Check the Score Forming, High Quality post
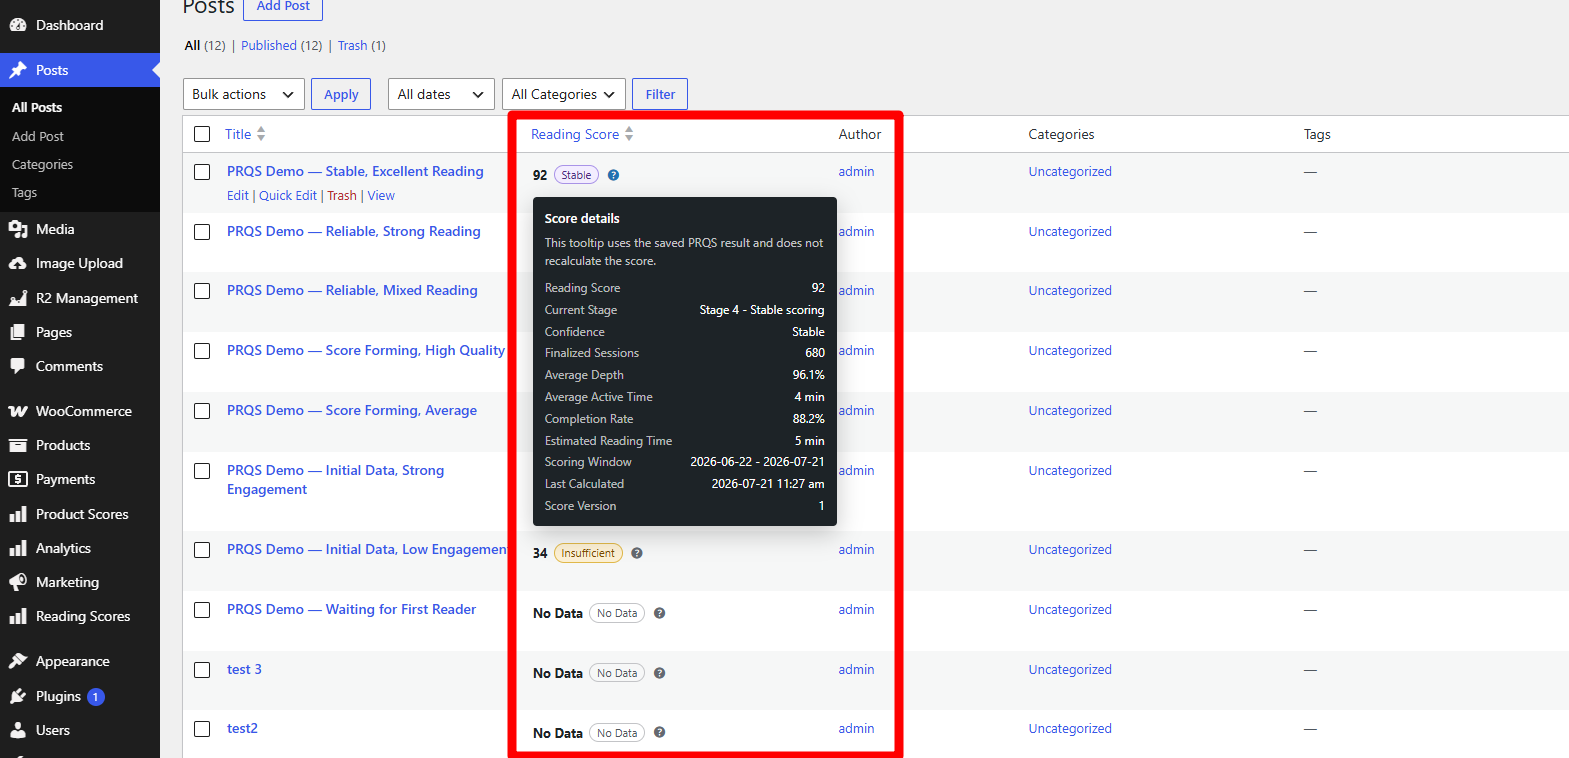The image size is (1569, 758). tap(202, 351)
